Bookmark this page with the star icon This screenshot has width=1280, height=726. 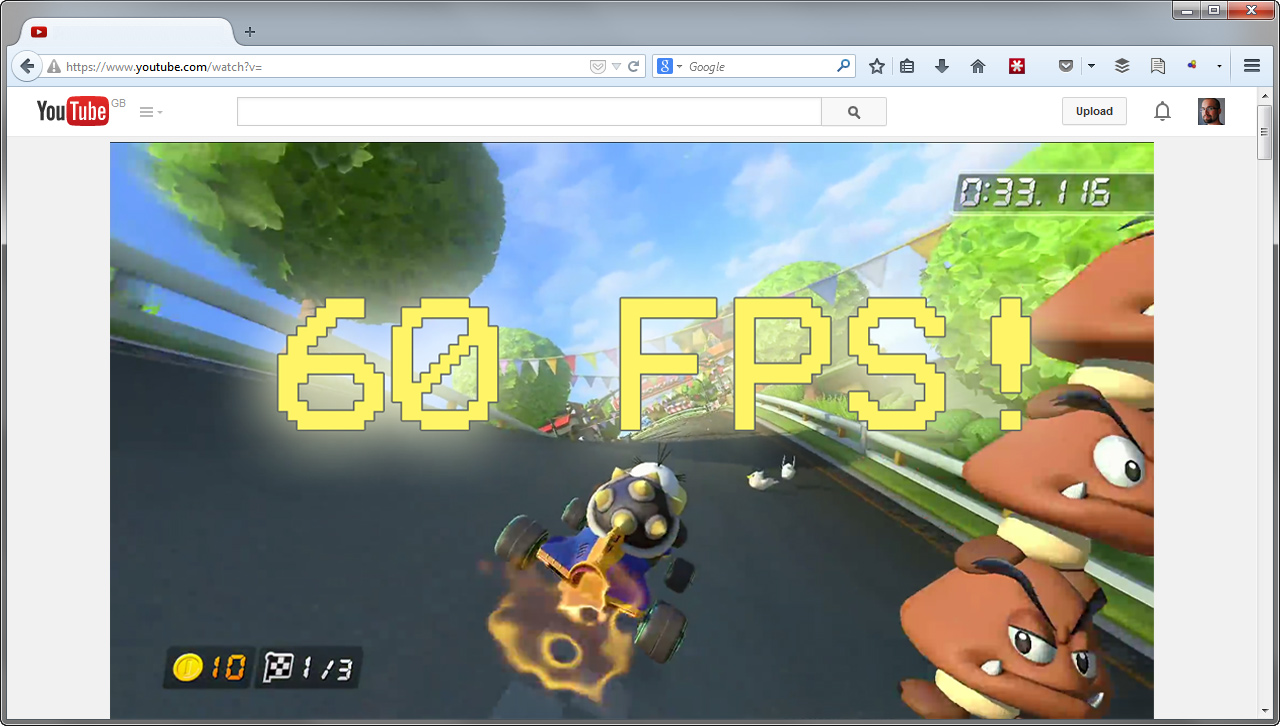(877, 66)
